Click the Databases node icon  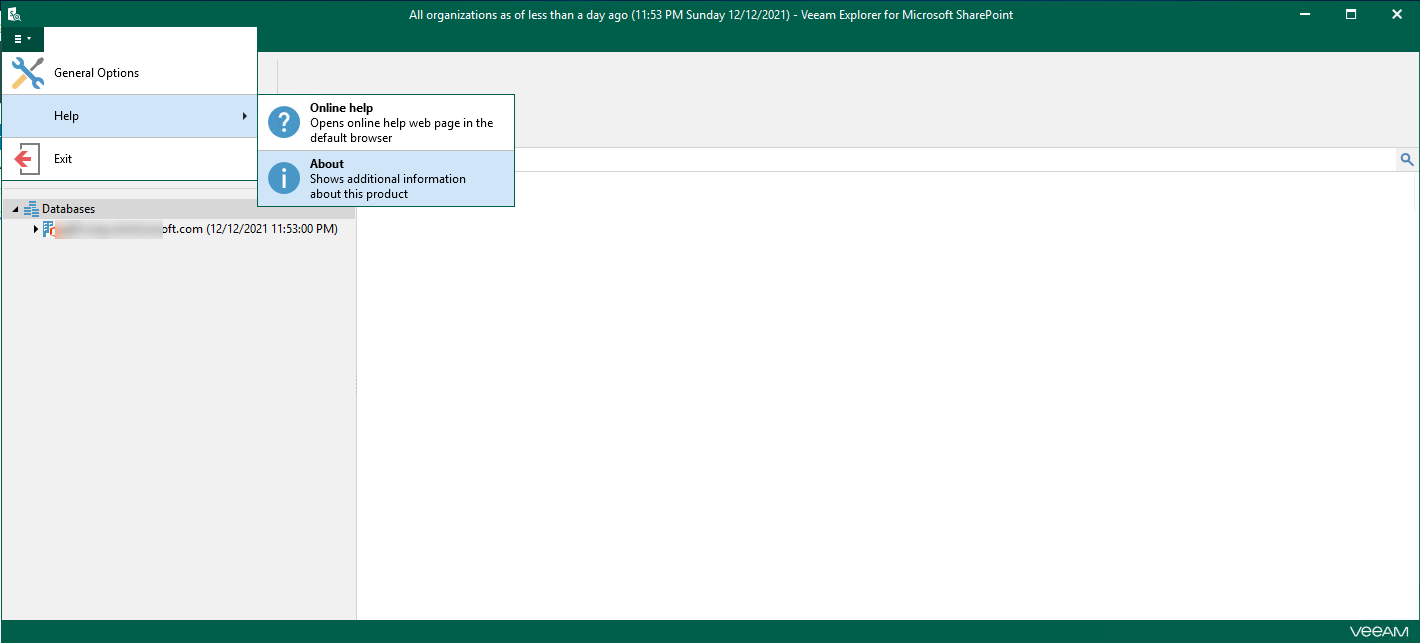coord(31,209)
